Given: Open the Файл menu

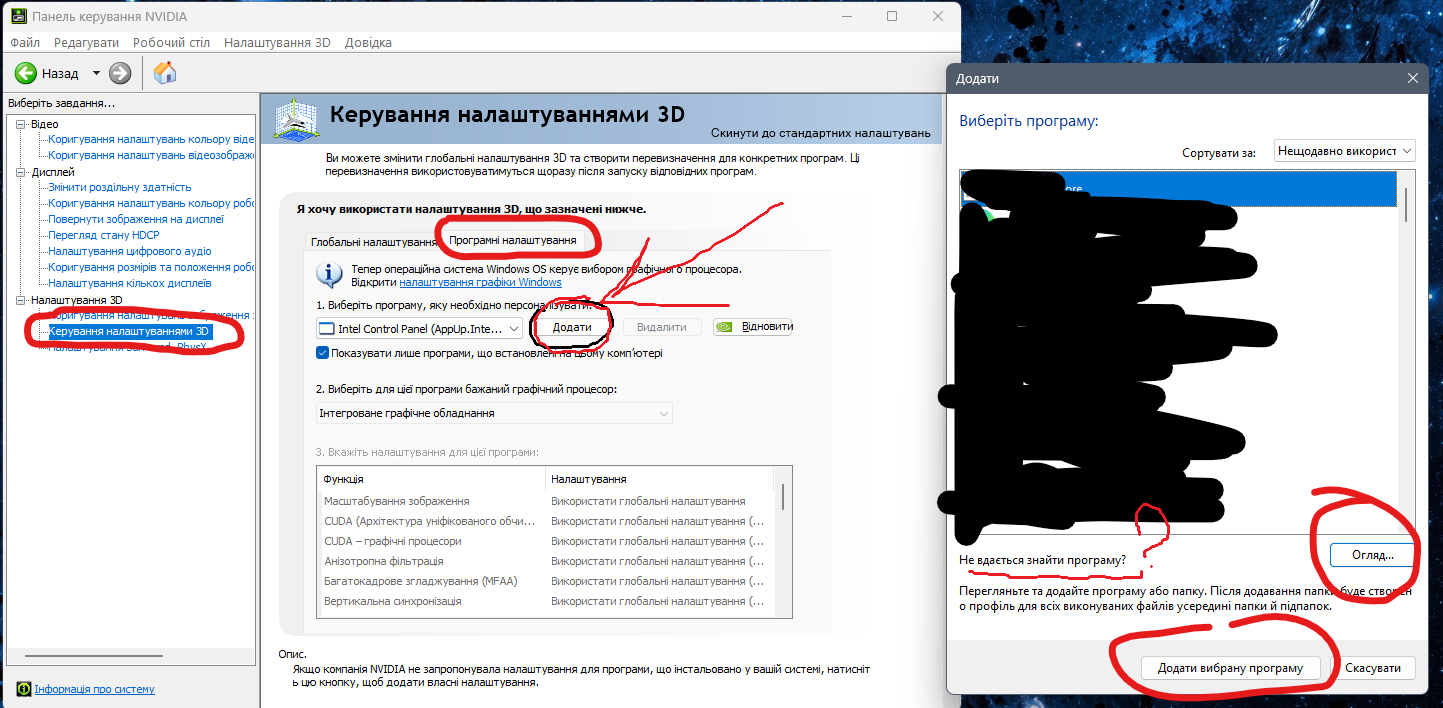Looking at the screenshot, I should [25, 43].
